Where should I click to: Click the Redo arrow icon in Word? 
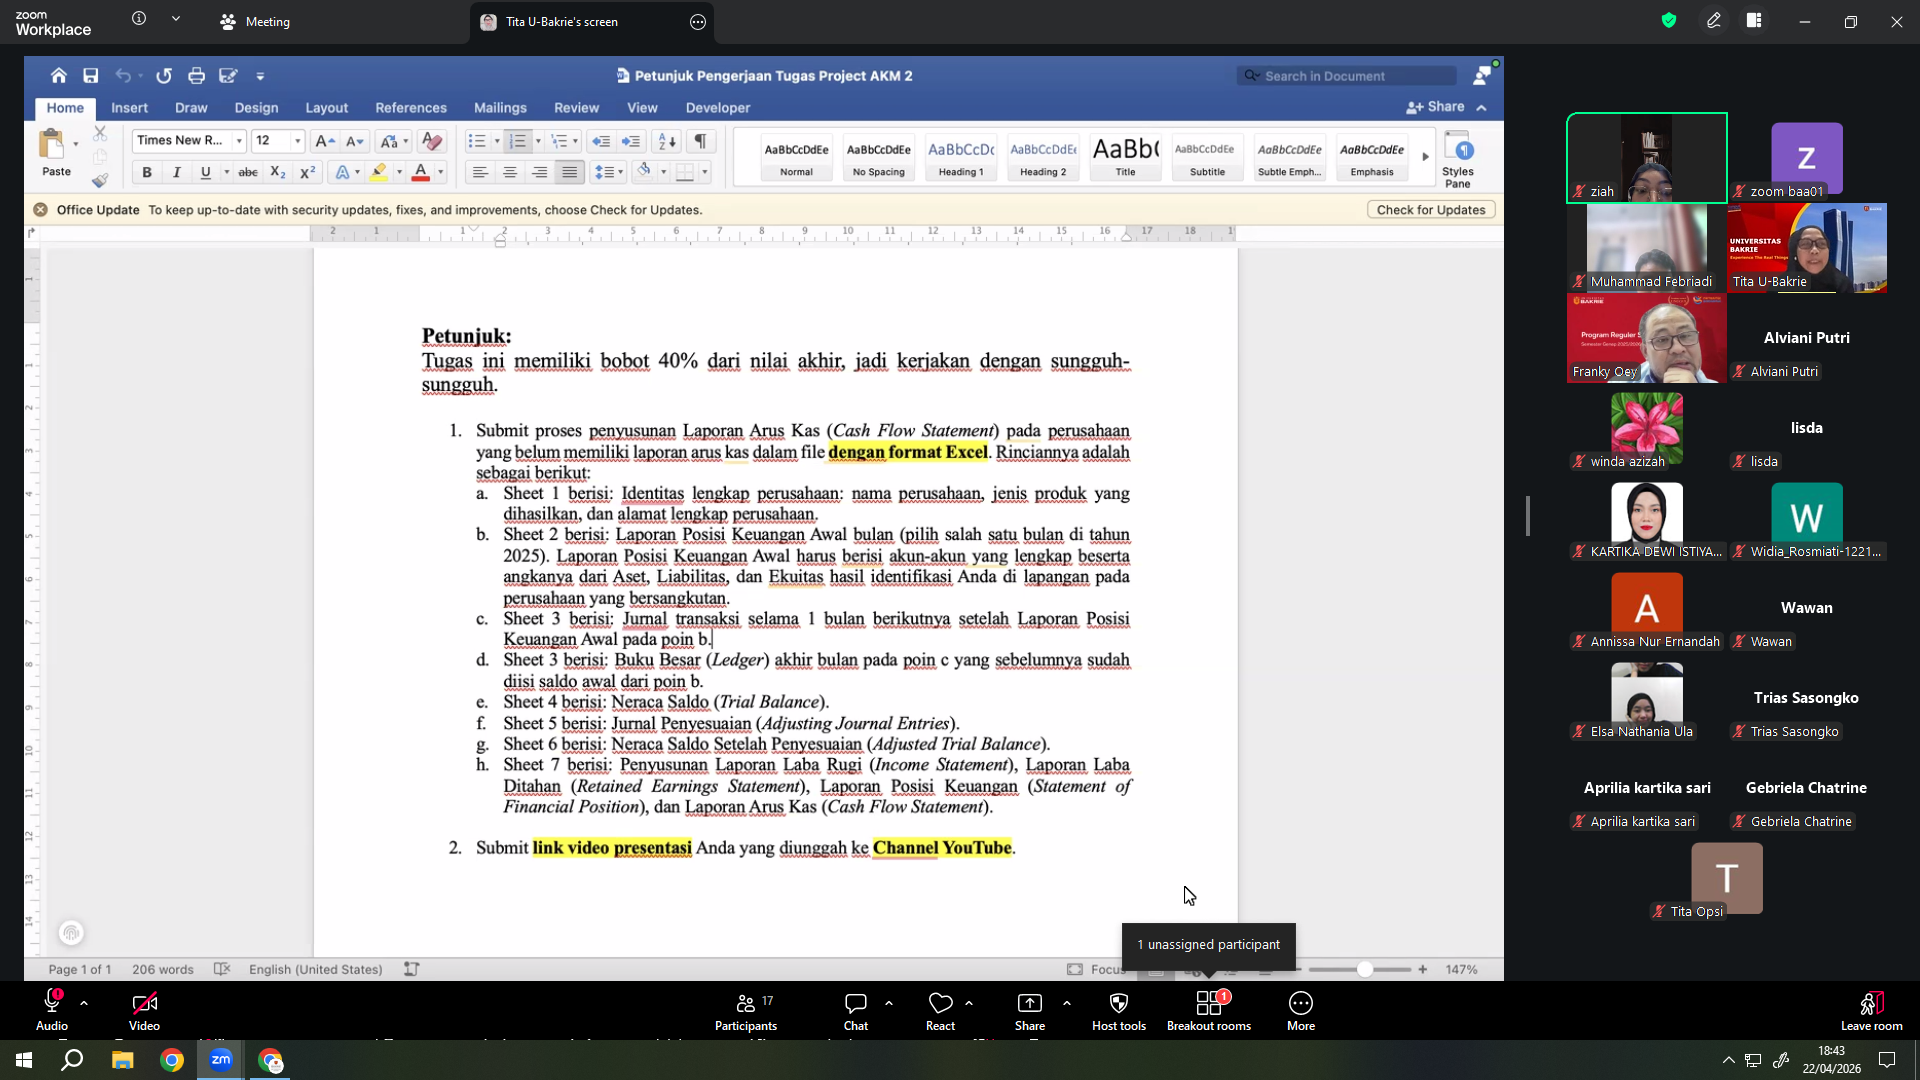[164, 76]
